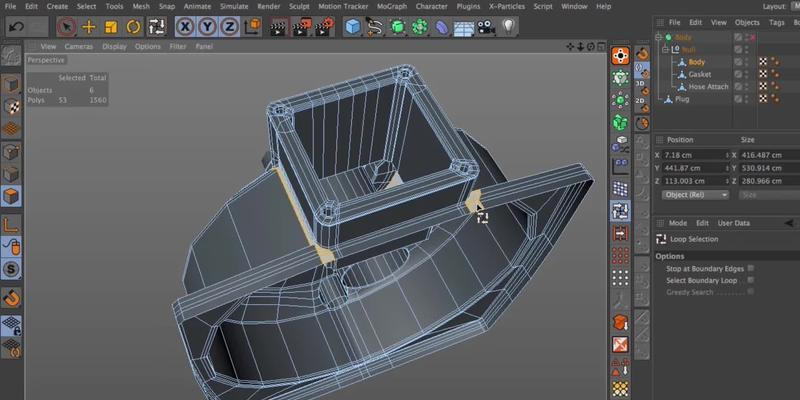Add a Camera object icon
800x400 pixels.
pos(486,27)
